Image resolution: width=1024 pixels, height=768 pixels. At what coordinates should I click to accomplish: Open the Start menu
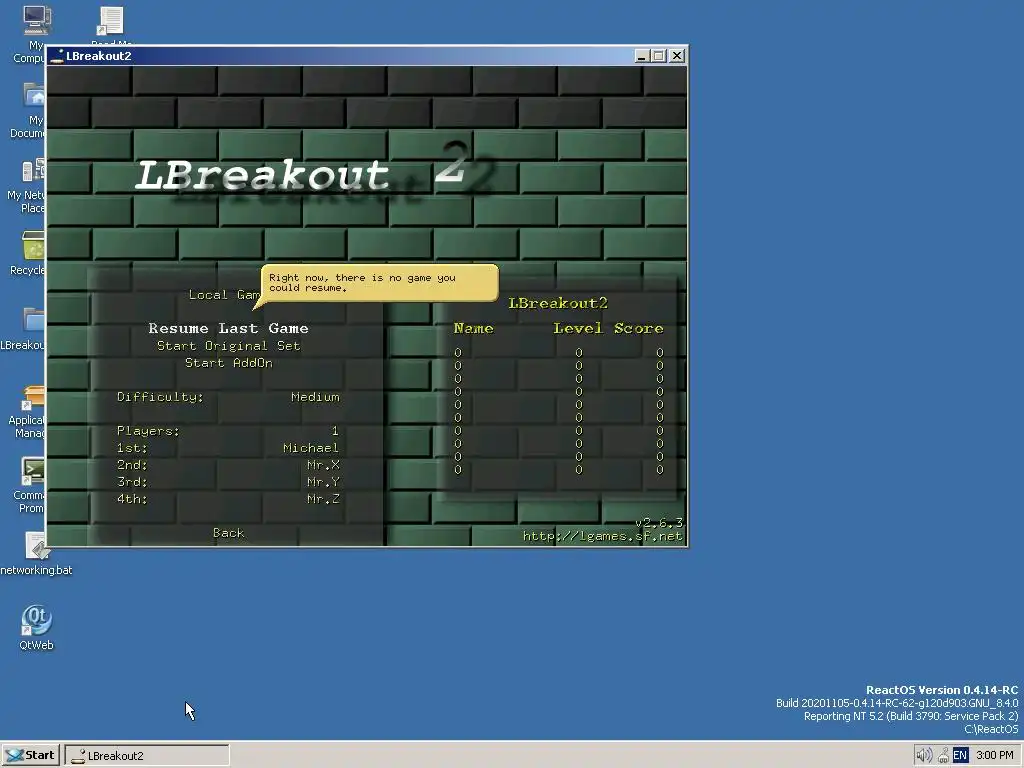coord(31,756)
